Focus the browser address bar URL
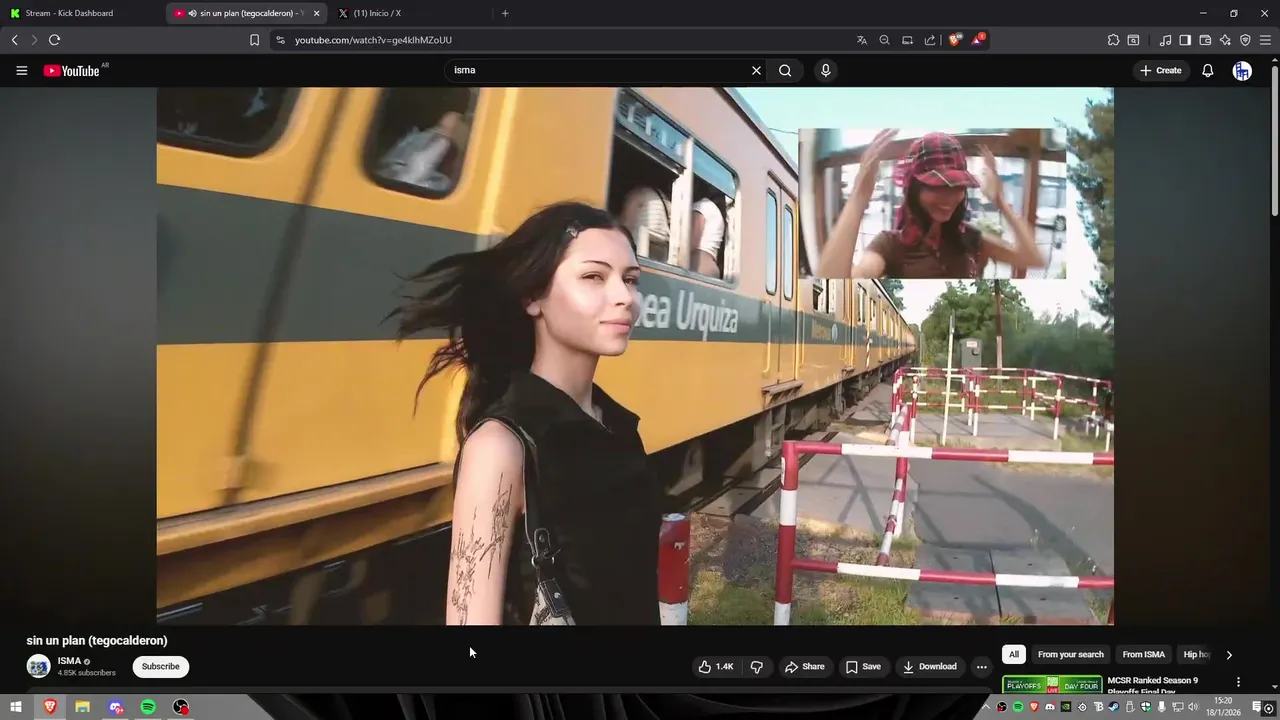 373,40
